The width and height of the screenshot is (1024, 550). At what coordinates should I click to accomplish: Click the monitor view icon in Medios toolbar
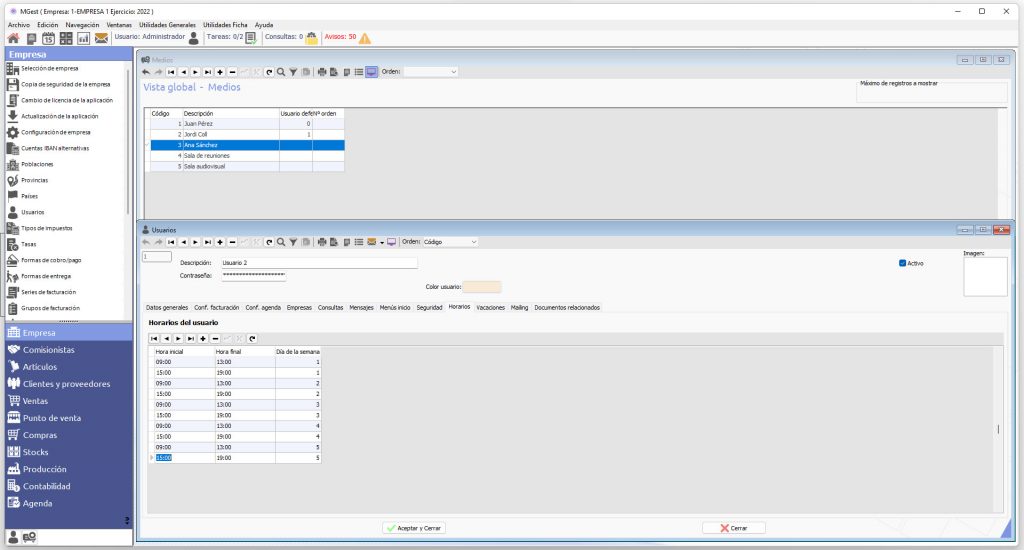pos(372,73)
